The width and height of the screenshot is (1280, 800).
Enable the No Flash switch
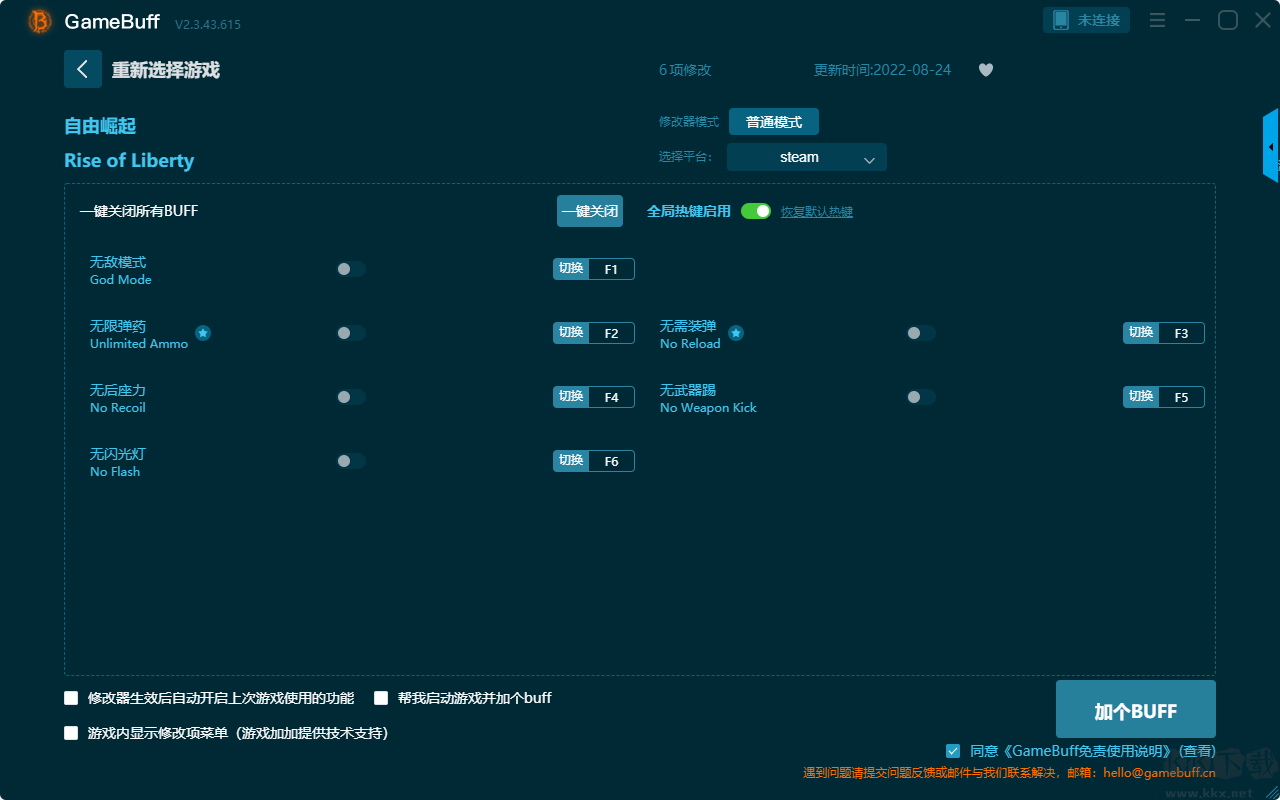click(x=351, y=461)
